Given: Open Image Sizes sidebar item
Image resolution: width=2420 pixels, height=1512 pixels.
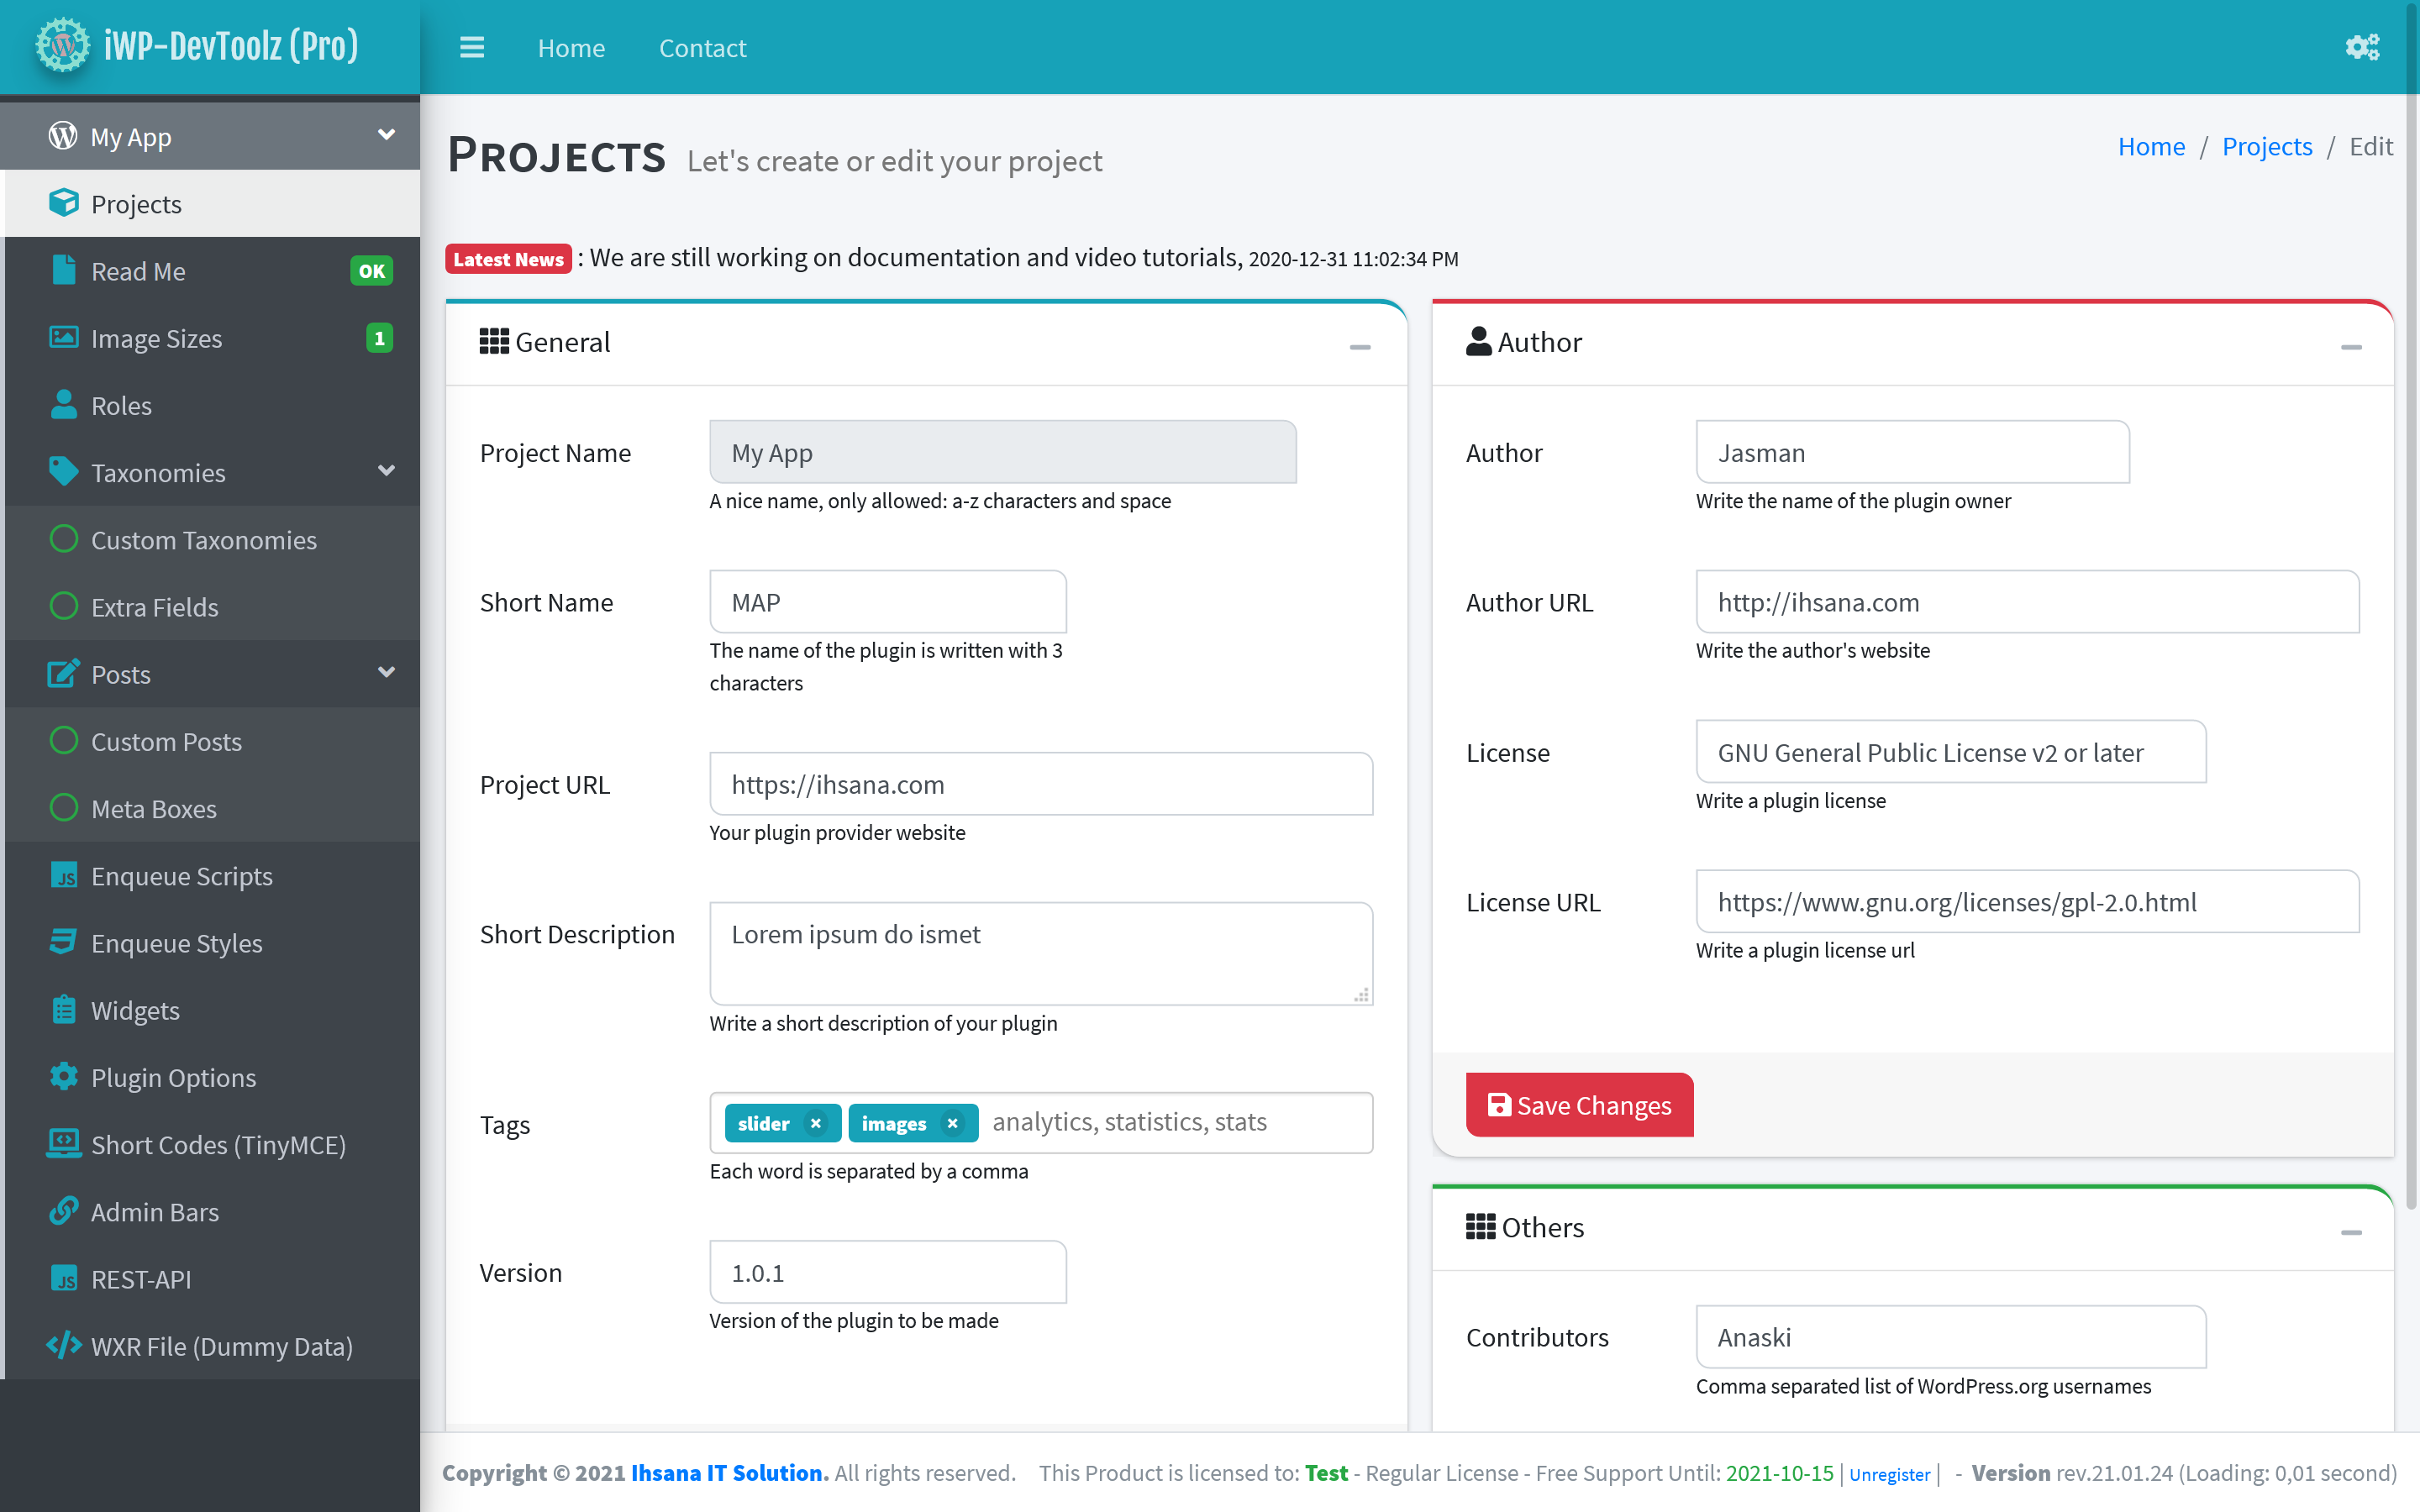Looking at the screenshot, I should pos(212,337).
